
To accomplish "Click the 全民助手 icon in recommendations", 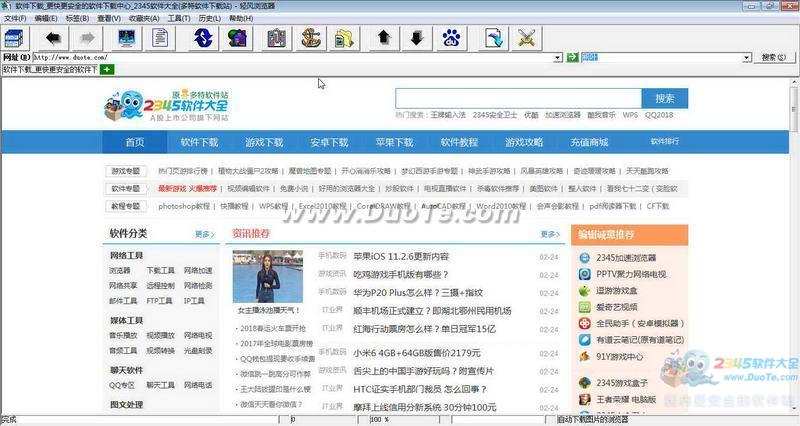I will 585,323.
